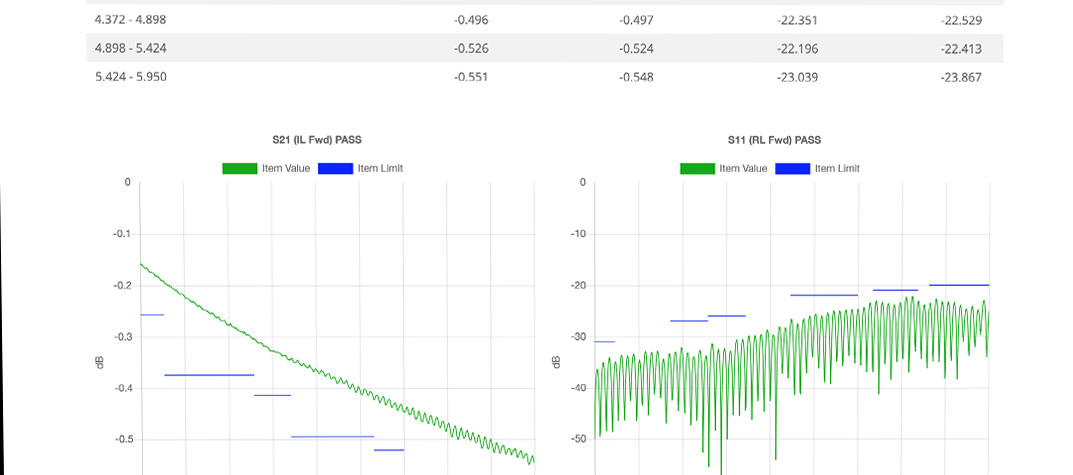This screenshot has width=1073, height=475.
Task: Click the -0.526 table cell
Action: (x=470, y=48)
